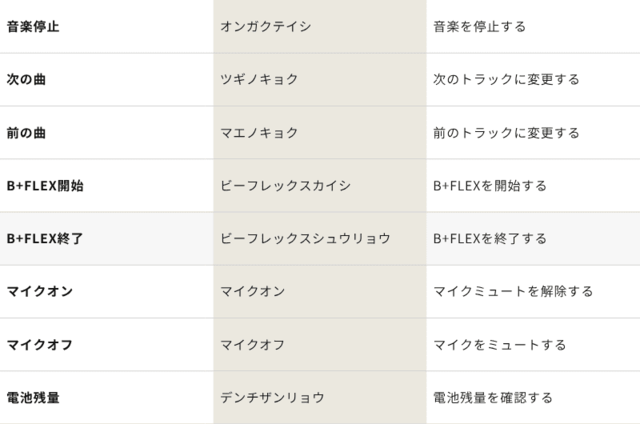Select the bold 次の曲 command name
Screen dimensions: 640x424
point(26,79)
